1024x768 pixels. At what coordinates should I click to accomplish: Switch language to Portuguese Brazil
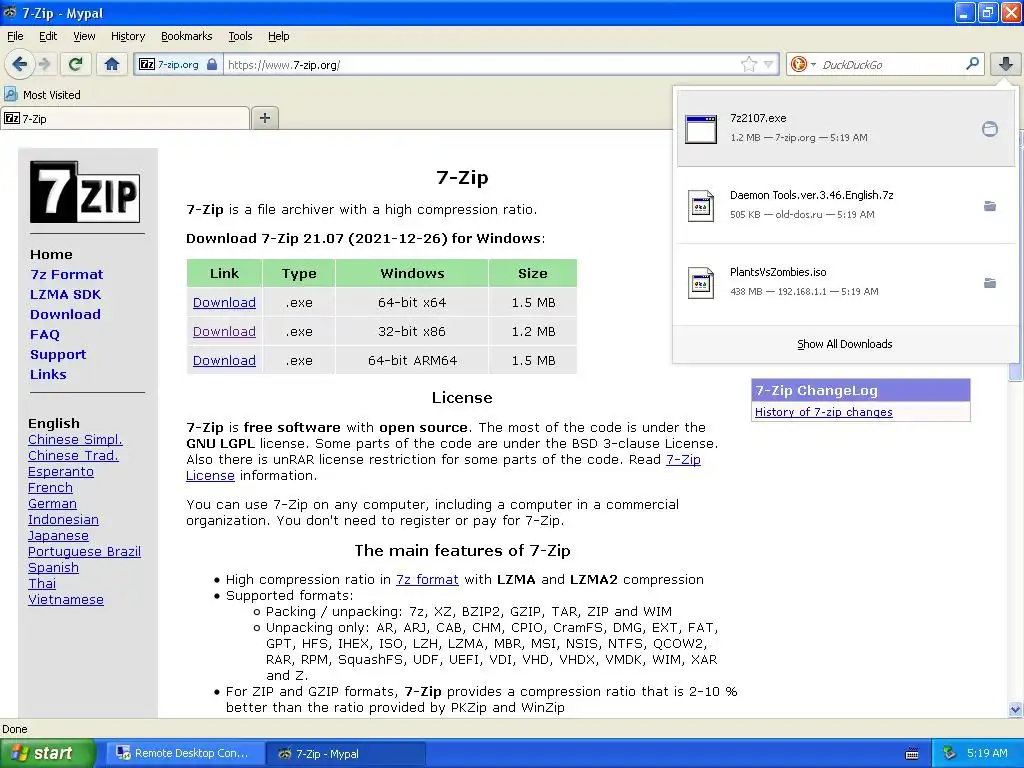(84, 551)
